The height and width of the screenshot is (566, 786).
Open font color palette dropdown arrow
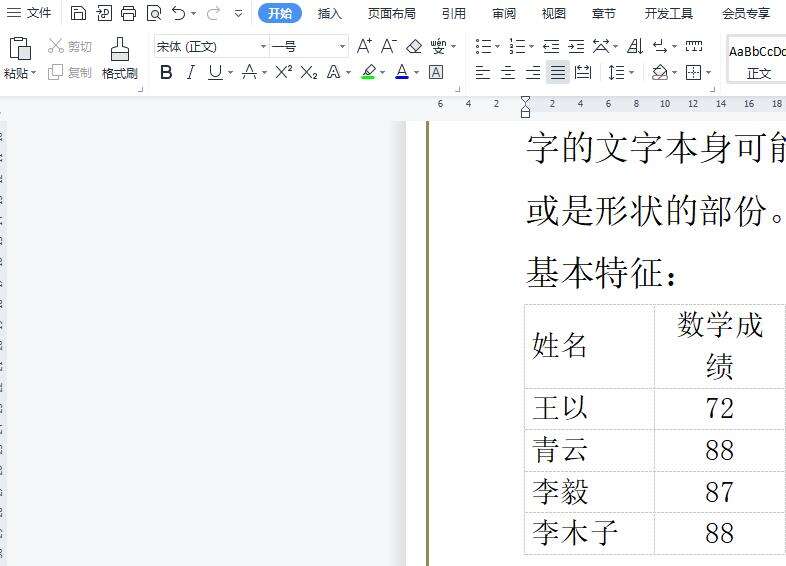(417, 73)
